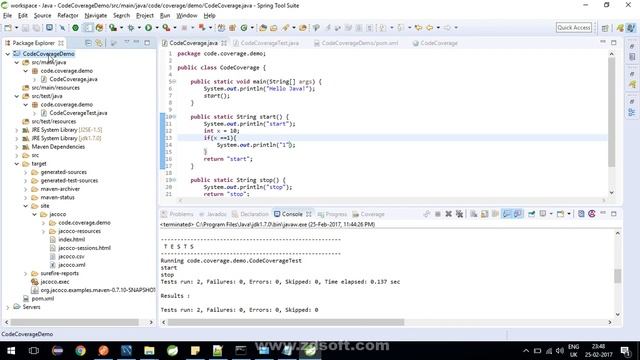Toggle Show Console When Standard Error Changes
This screenshot has height=360, width=640.
point(518,214)
